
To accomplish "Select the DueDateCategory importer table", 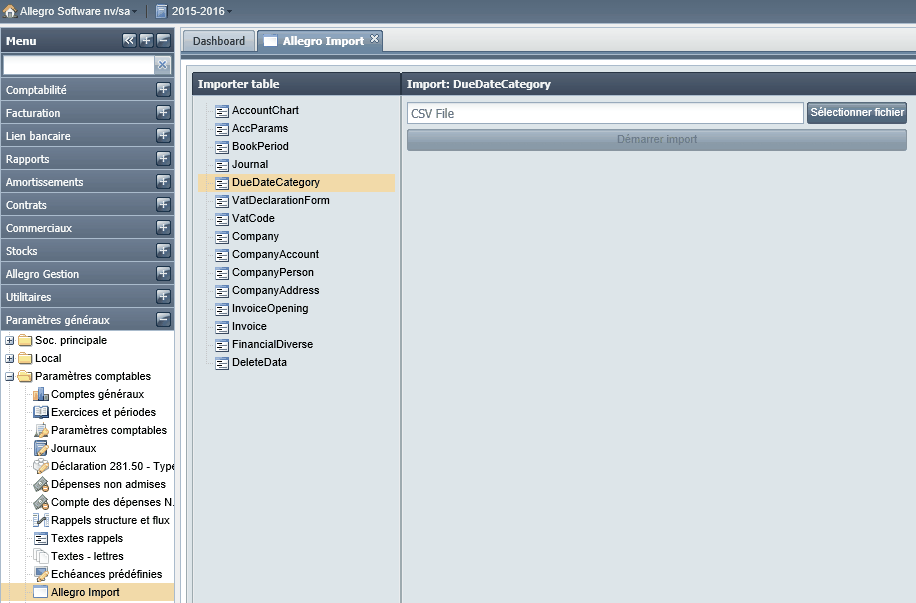I will (296, 183).
